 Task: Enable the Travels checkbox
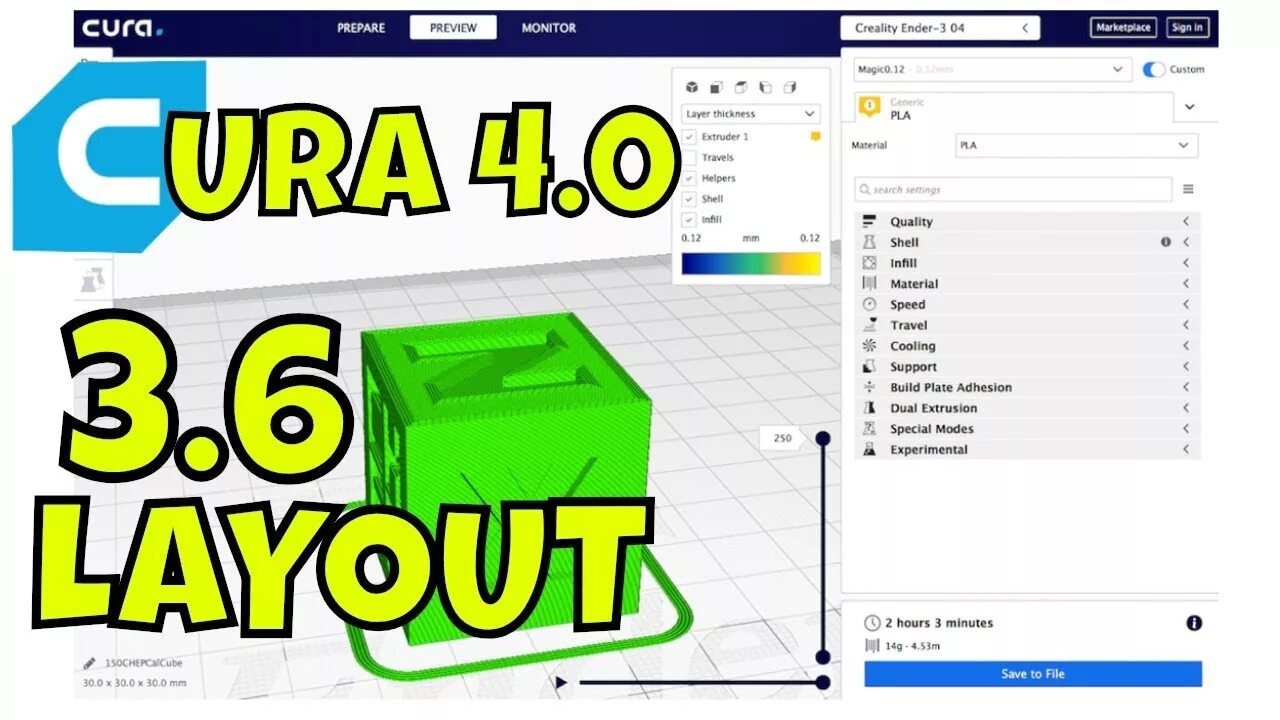[x=690, y=157]
